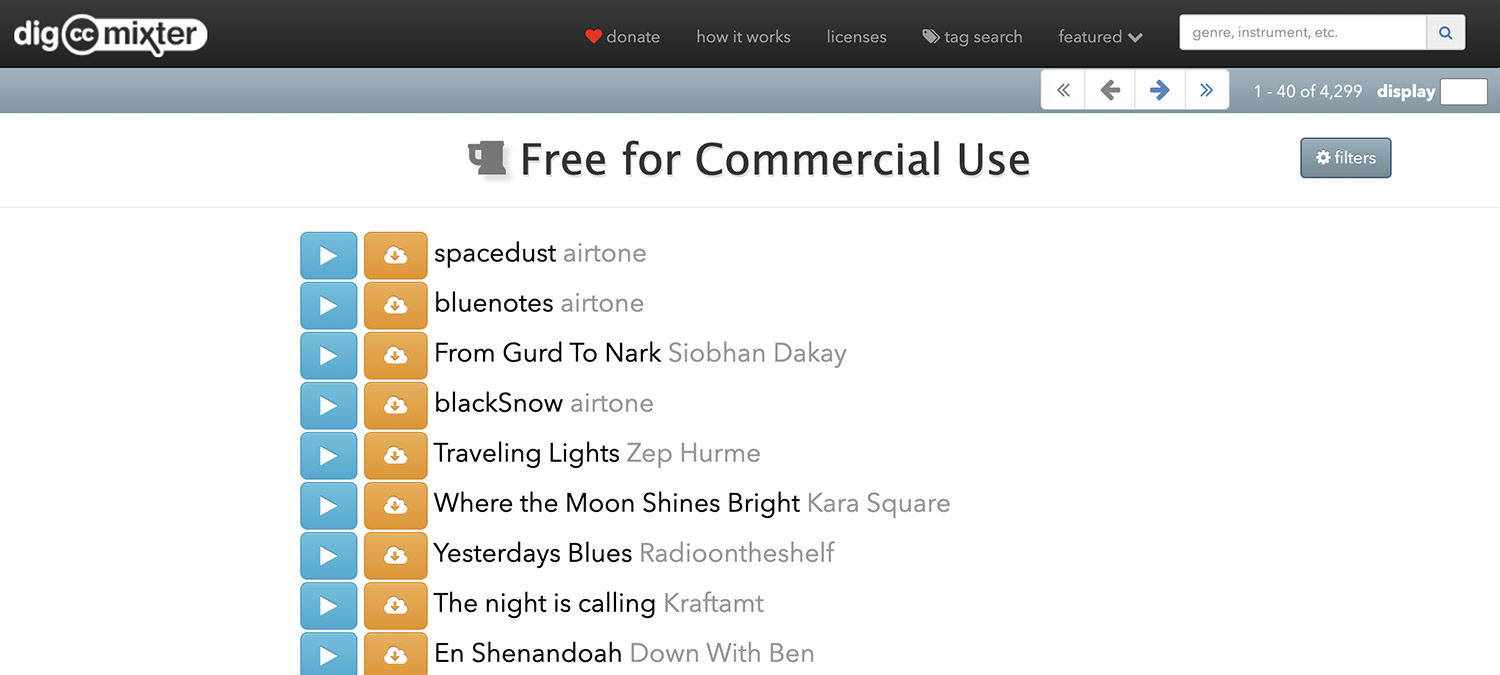Open the filters panel
Screen dimensions: 1500x675
1345,158
